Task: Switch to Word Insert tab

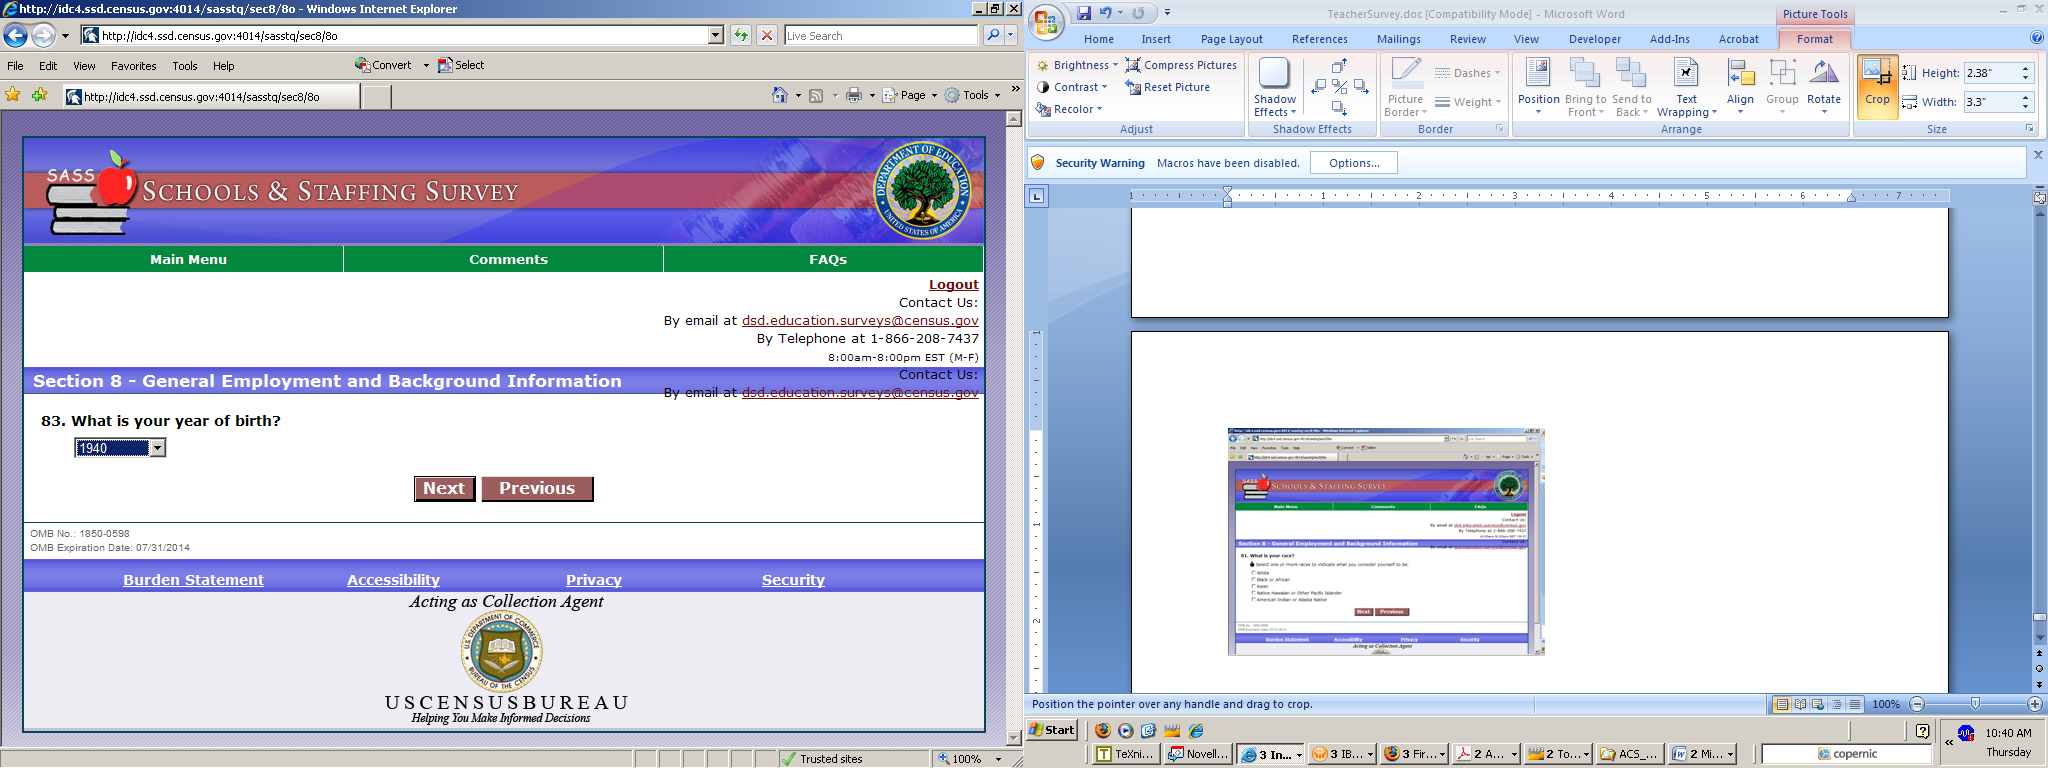Action: tap(1156, 39)
